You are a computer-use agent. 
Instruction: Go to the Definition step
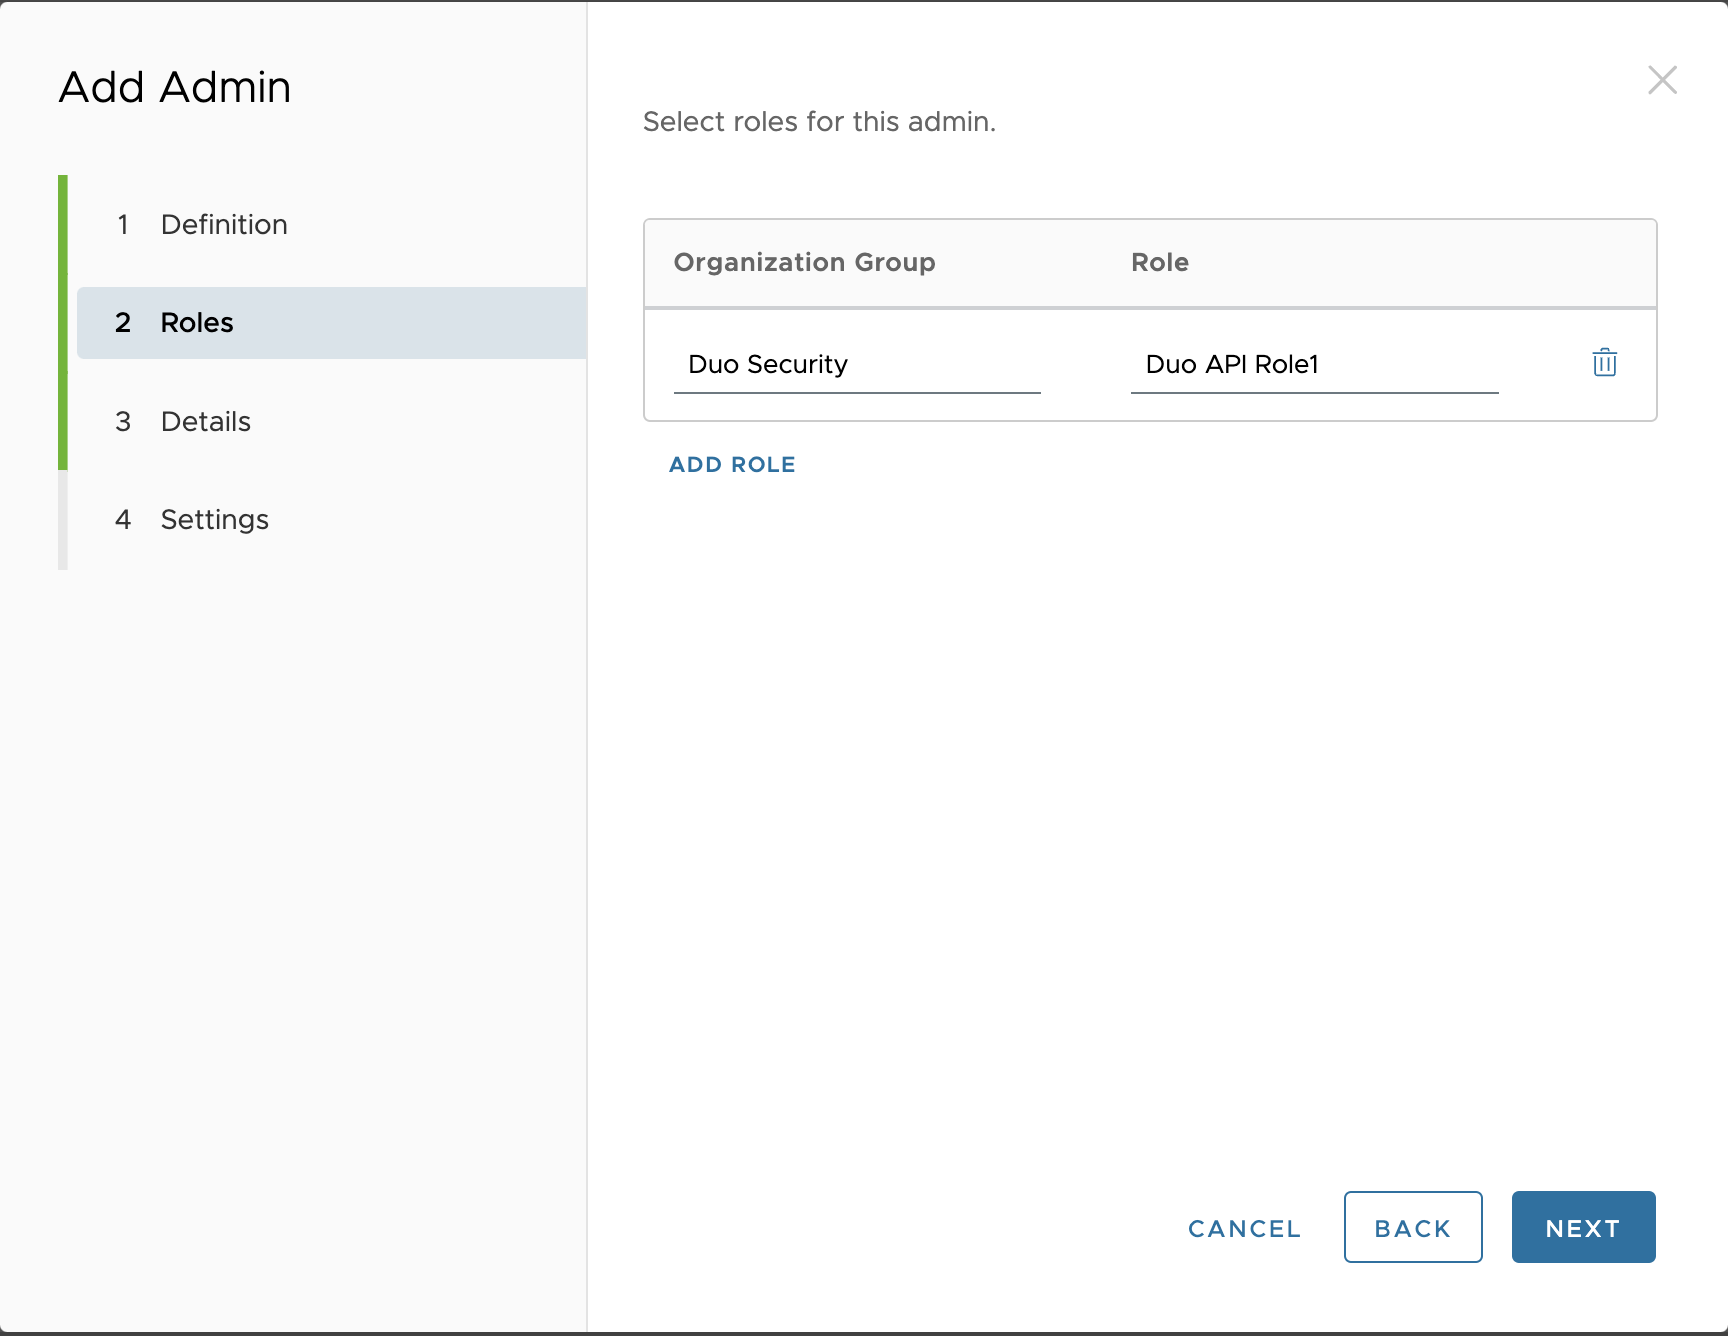[224, 225]
